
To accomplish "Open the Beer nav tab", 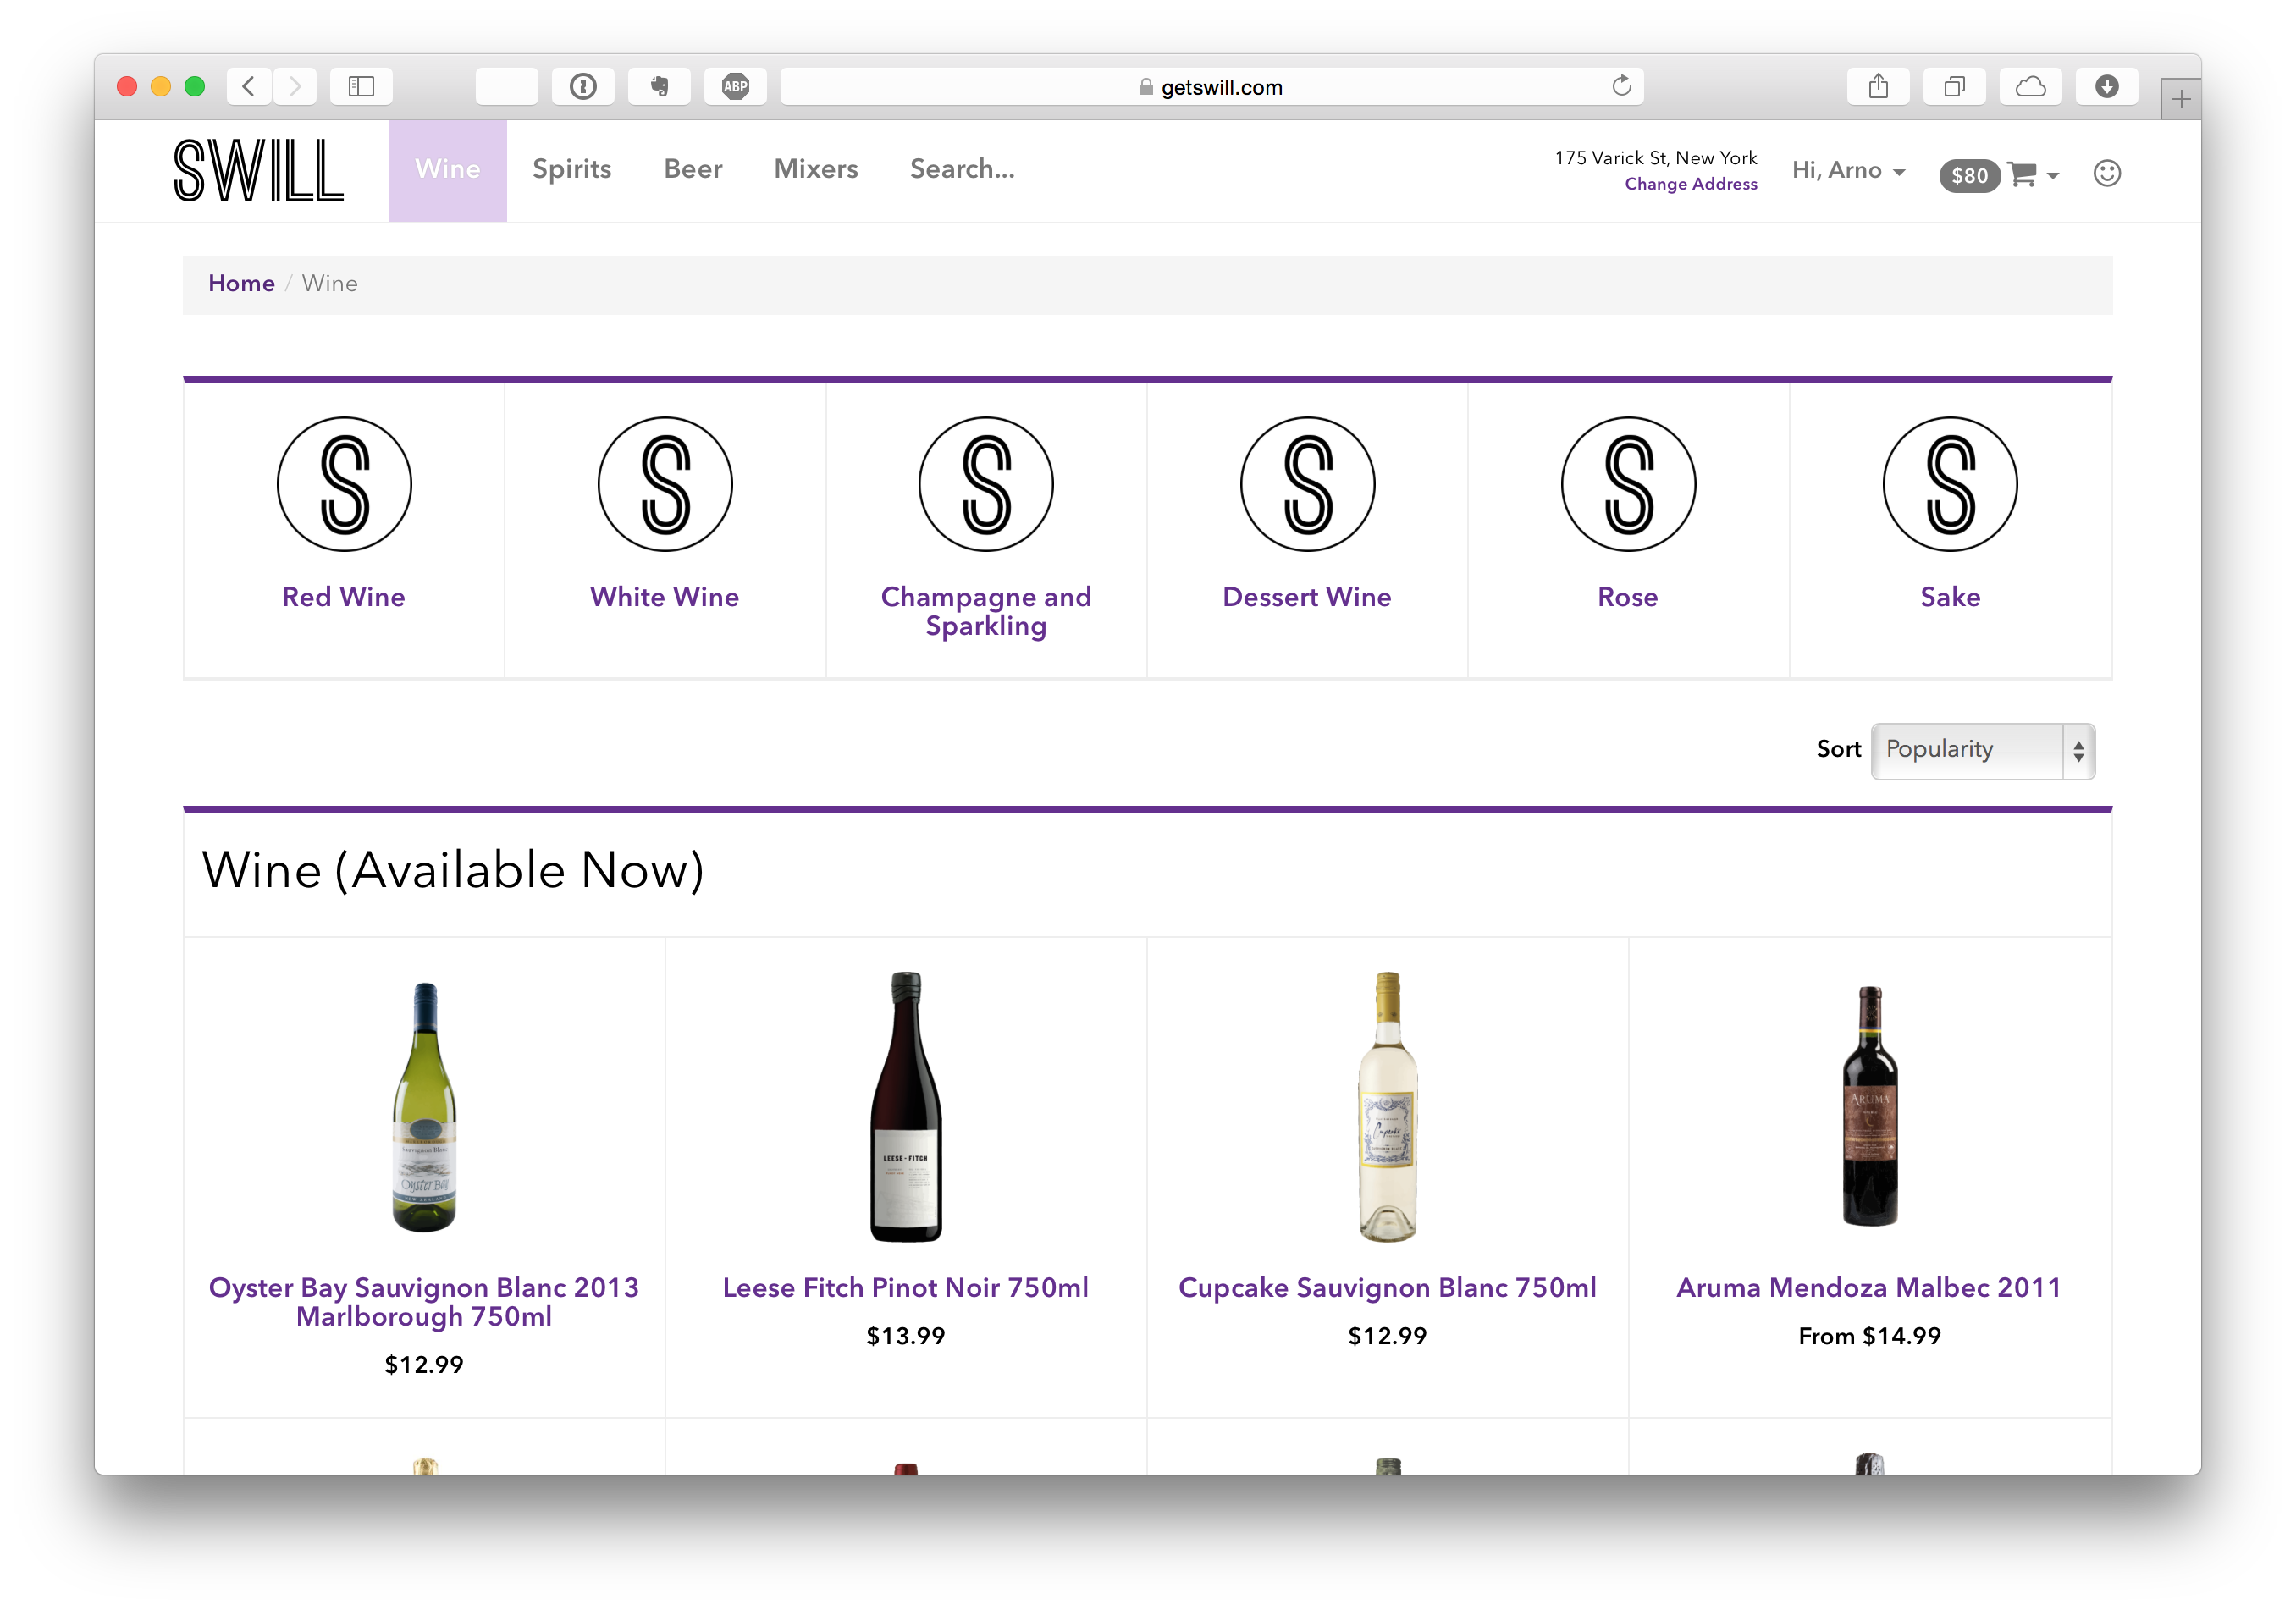I will (693, 169).
